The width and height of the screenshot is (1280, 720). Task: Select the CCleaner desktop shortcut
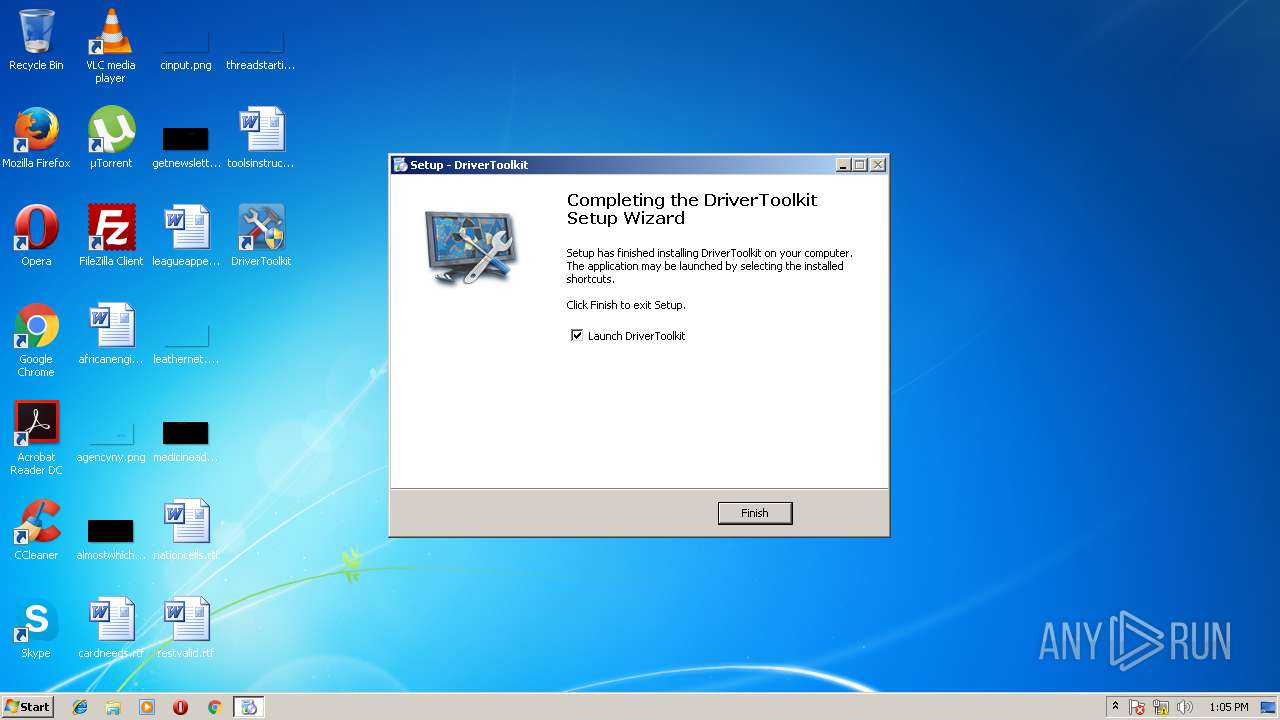click(36, 530)
